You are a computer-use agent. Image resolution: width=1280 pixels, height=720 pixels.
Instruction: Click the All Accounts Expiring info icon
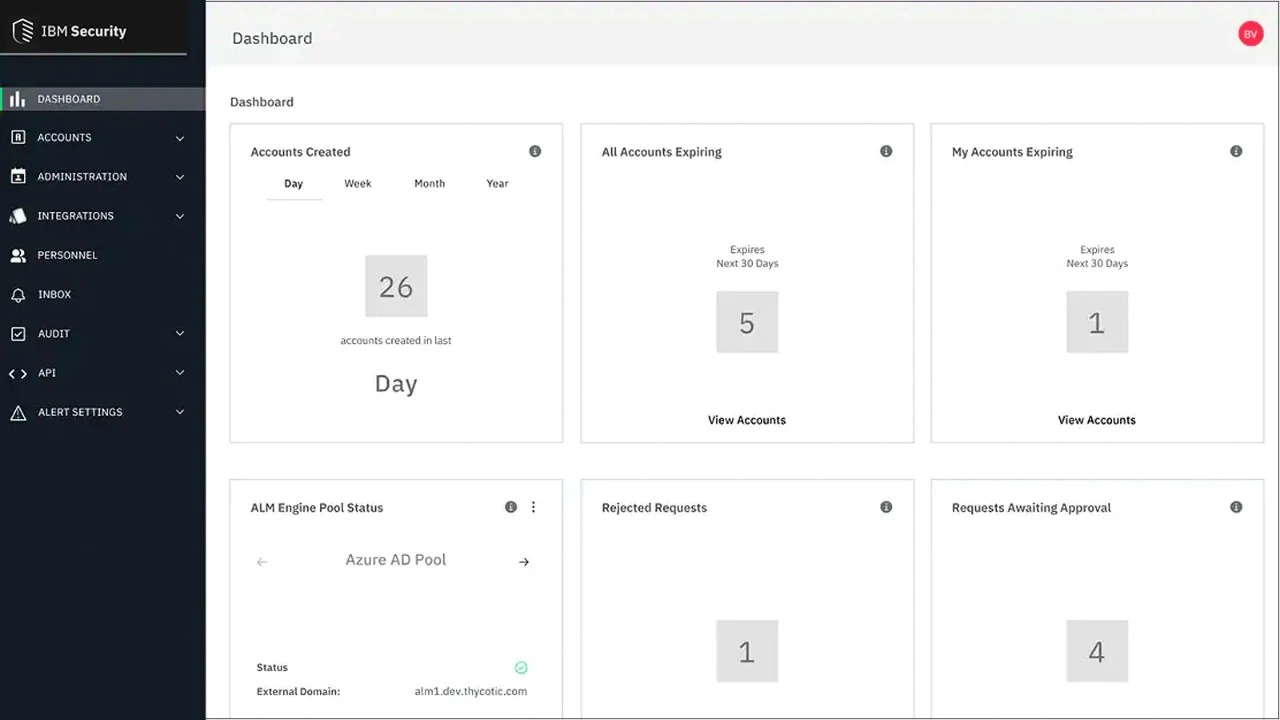pyautogui.click(x=886, y=151)
